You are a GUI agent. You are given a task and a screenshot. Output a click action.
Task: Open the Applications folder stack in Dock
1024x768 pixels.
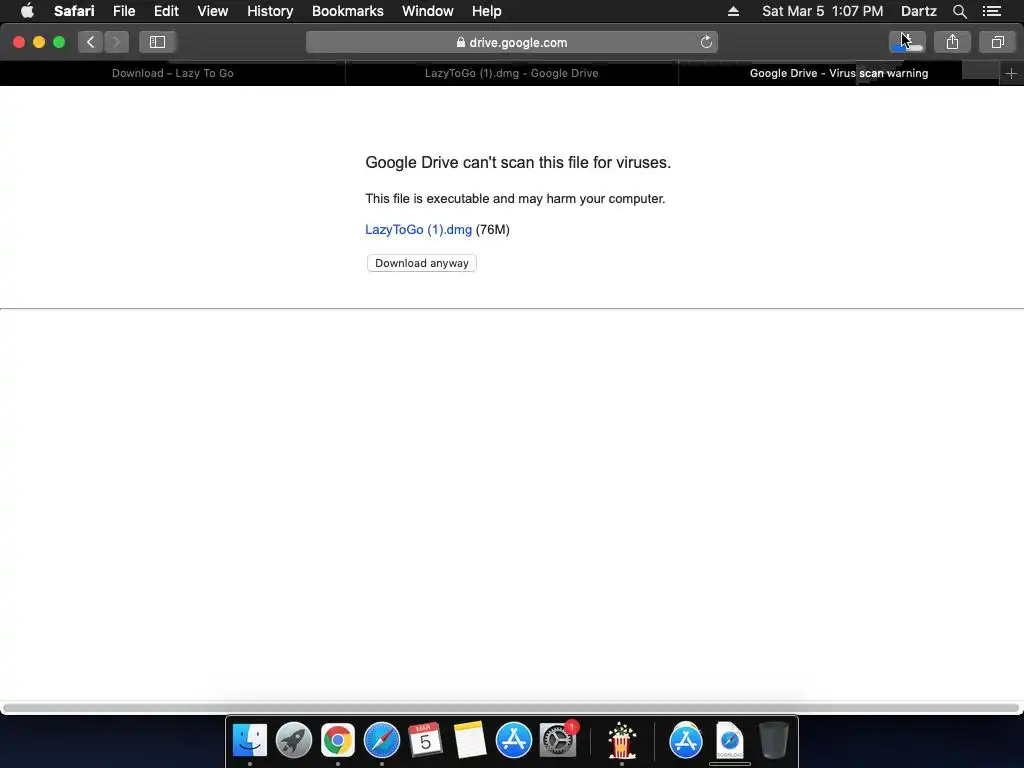pos(685,741)
